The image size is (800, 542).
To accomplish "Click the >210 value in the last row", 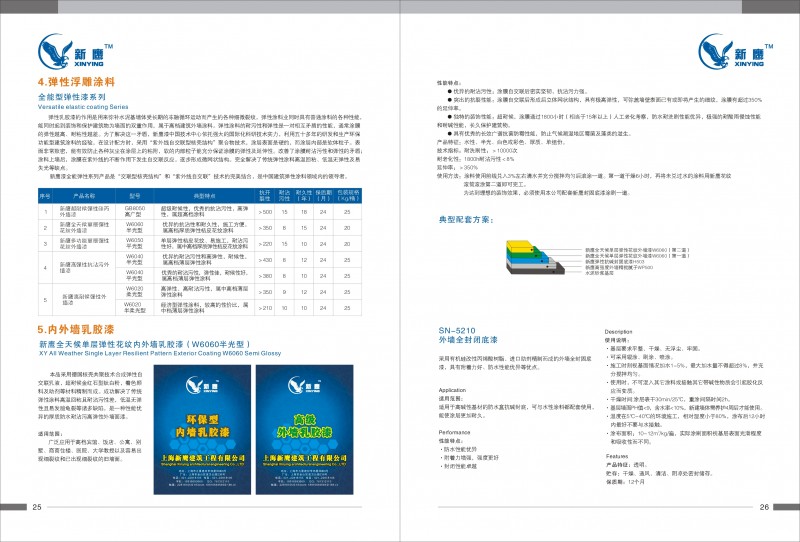I will (265, 308).
